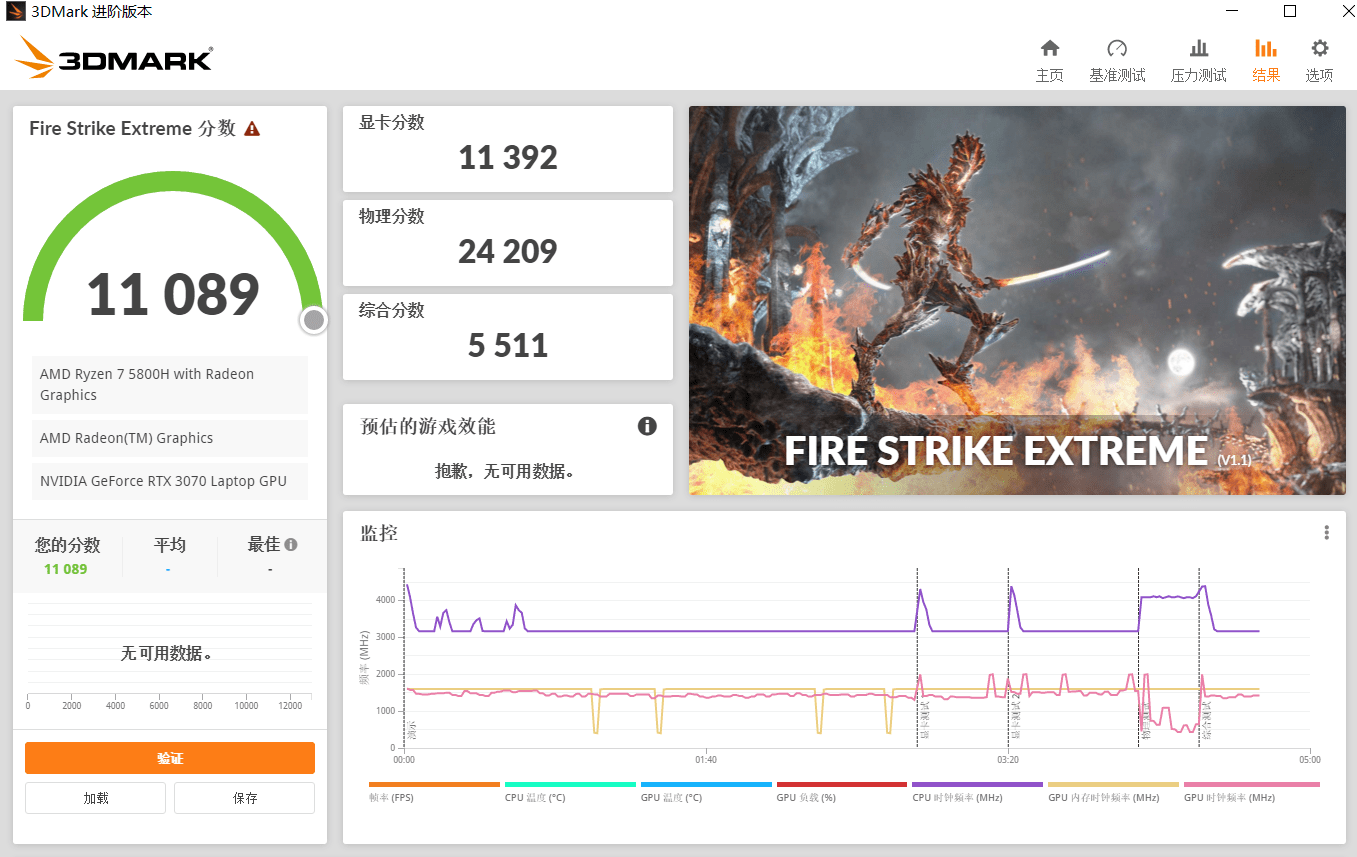Open the monitoring panel three-dot menu

[1326, 533]
